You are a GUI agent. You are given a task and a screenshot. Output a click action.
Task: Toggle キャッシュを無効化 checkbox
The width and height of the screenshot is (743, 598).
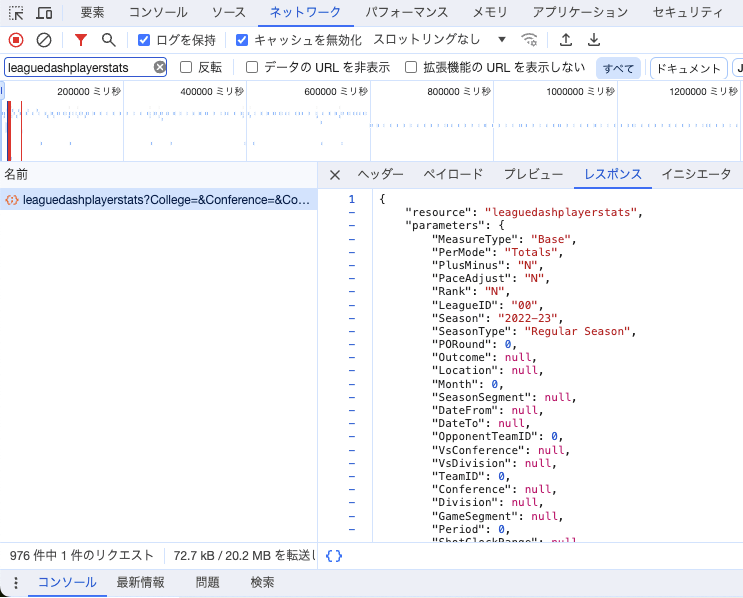242,40
